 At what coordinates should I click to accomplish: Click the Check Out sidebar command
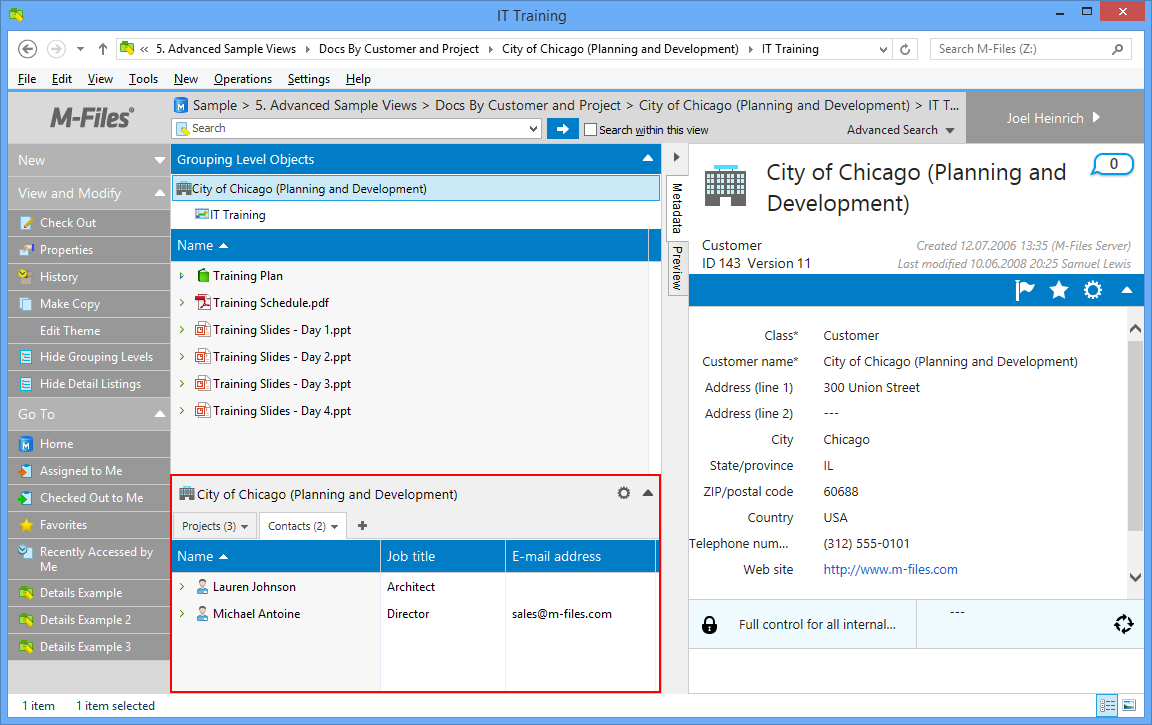(x=68, y=223)
